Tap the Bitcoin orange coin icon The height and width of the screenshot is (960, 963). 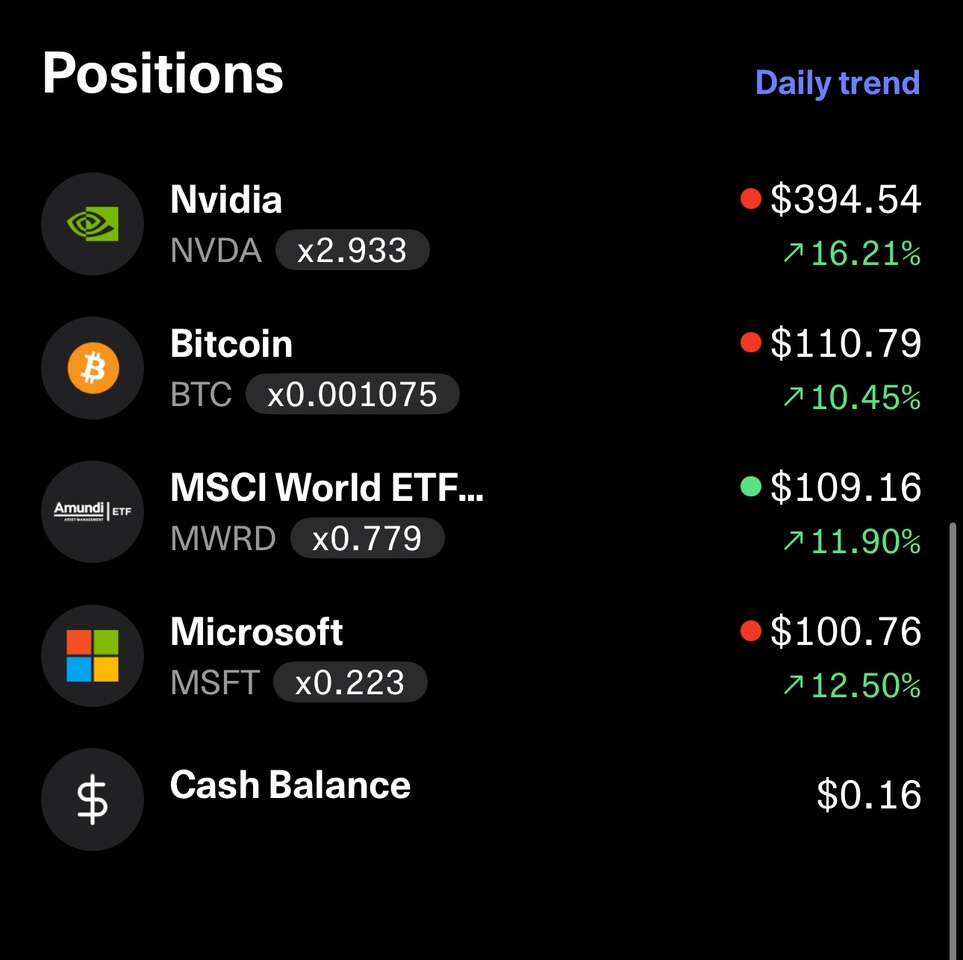click(x=93, y=367)
